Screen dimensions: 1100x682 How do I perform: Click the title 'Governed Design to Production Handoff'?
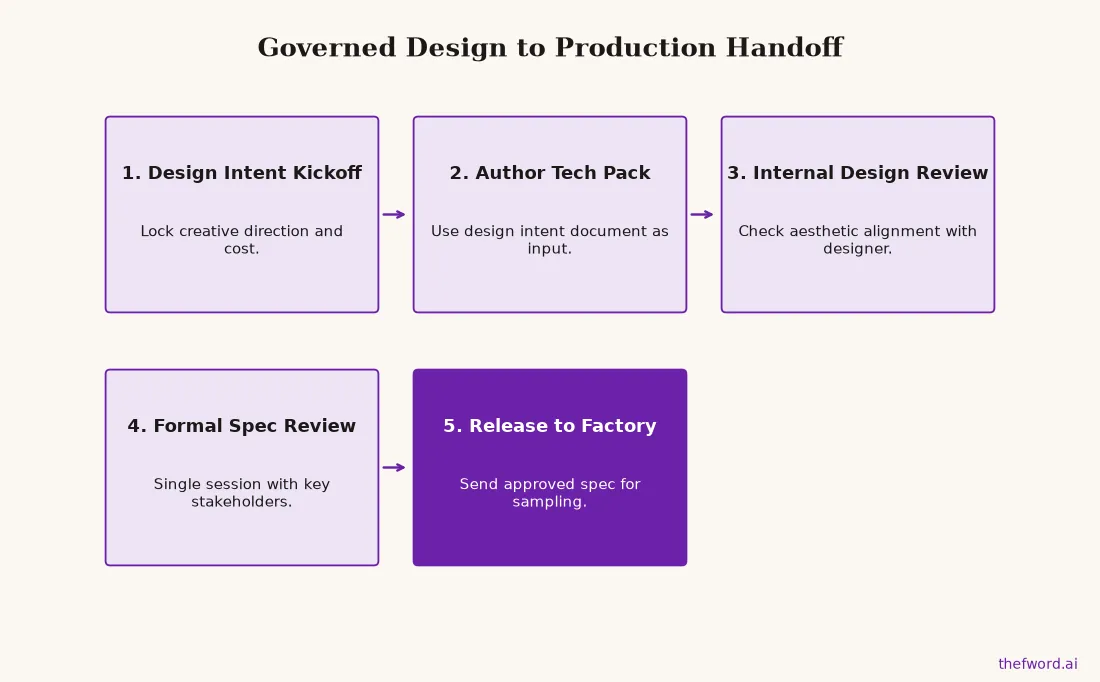[x=550, y=48]
